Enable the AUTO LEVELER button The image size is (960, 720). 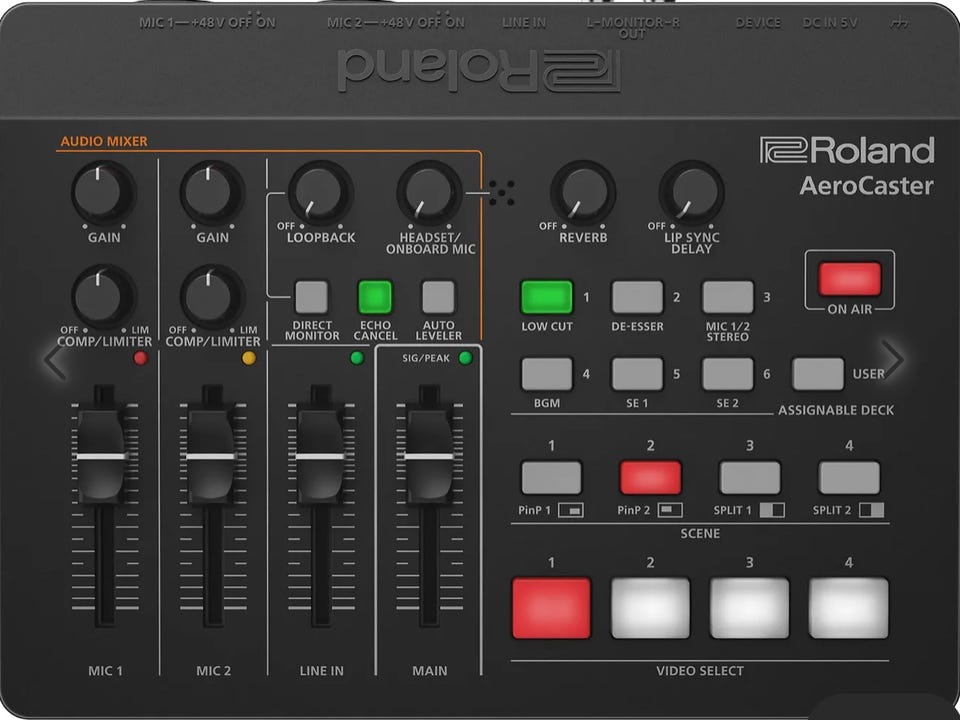coord(438,297)
